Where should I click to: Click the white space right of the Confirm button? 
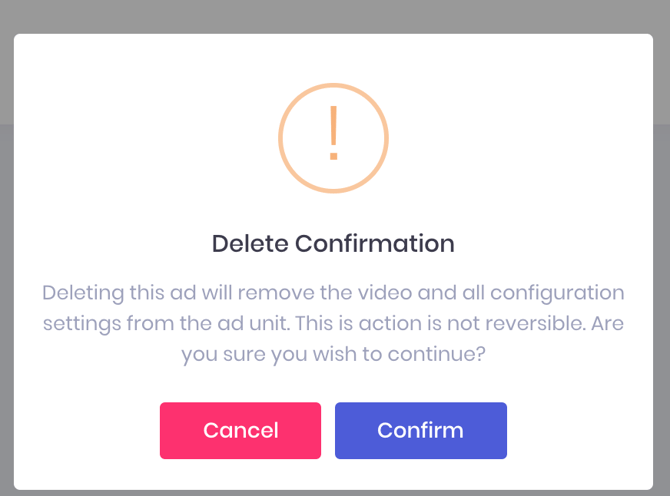580,431
